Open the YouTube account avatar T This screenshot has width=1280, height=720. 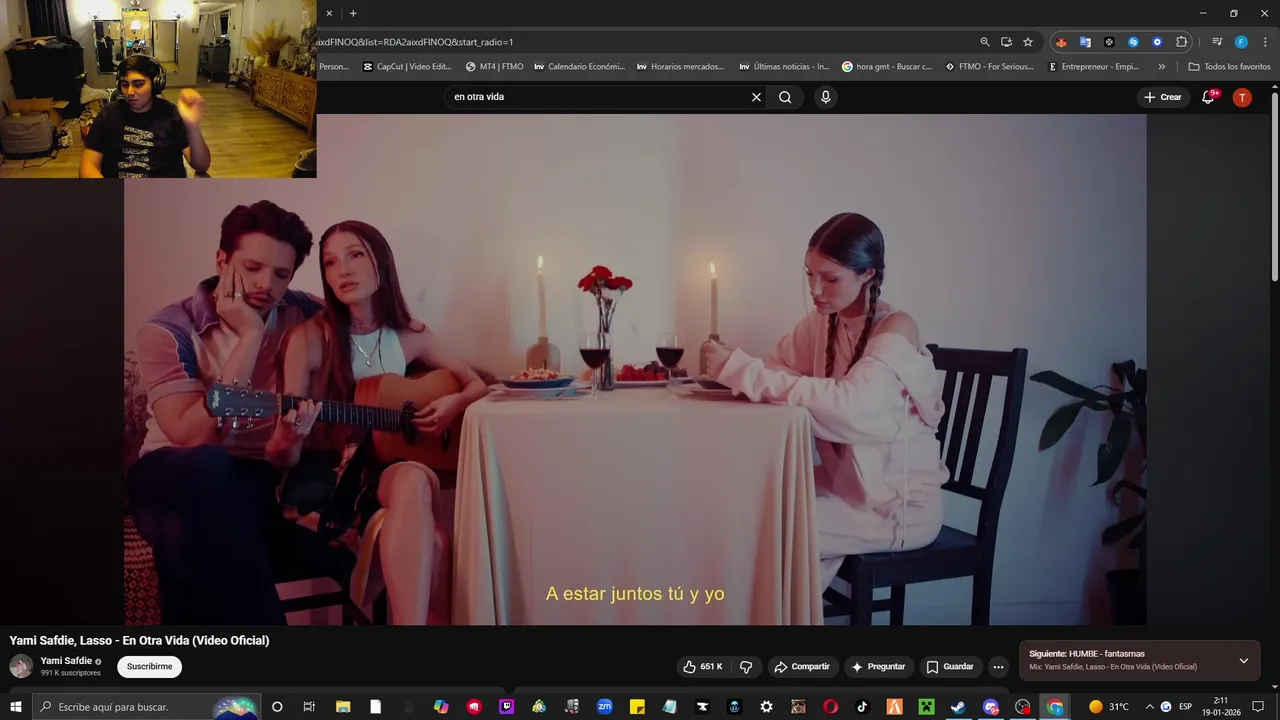1242,97
